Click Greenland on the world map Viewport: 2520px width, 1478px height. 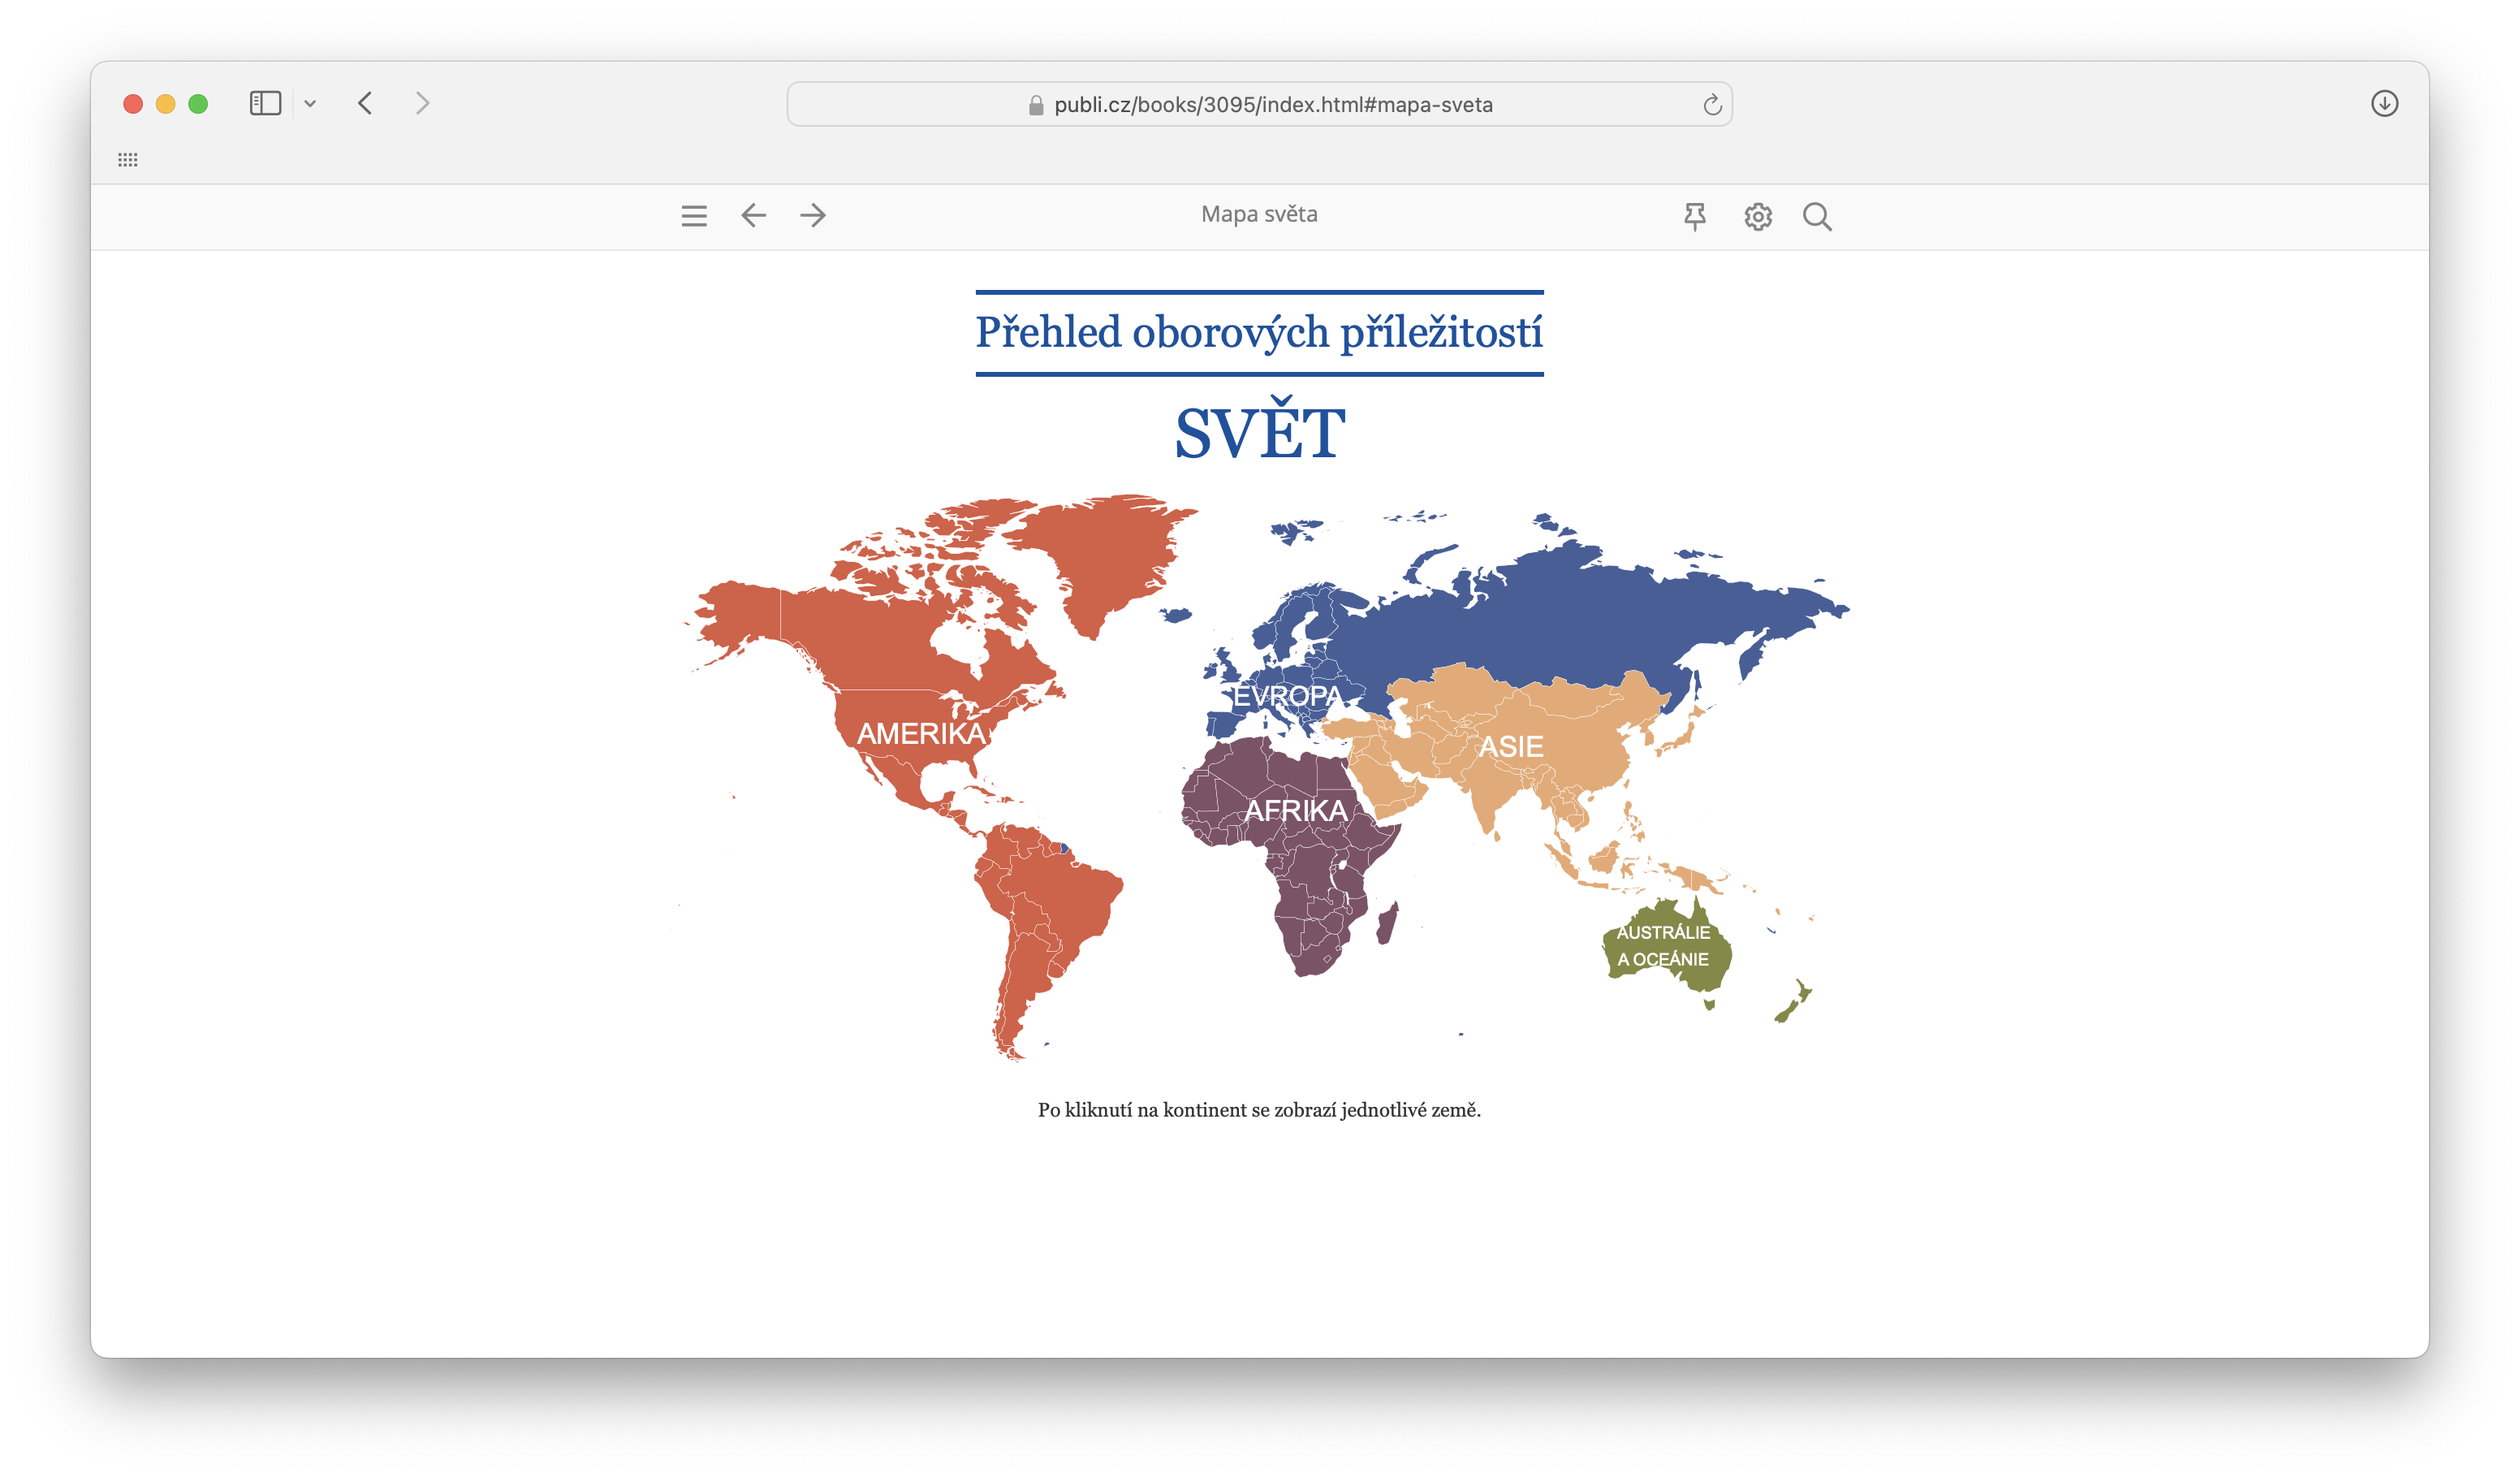pos(1110,560)
